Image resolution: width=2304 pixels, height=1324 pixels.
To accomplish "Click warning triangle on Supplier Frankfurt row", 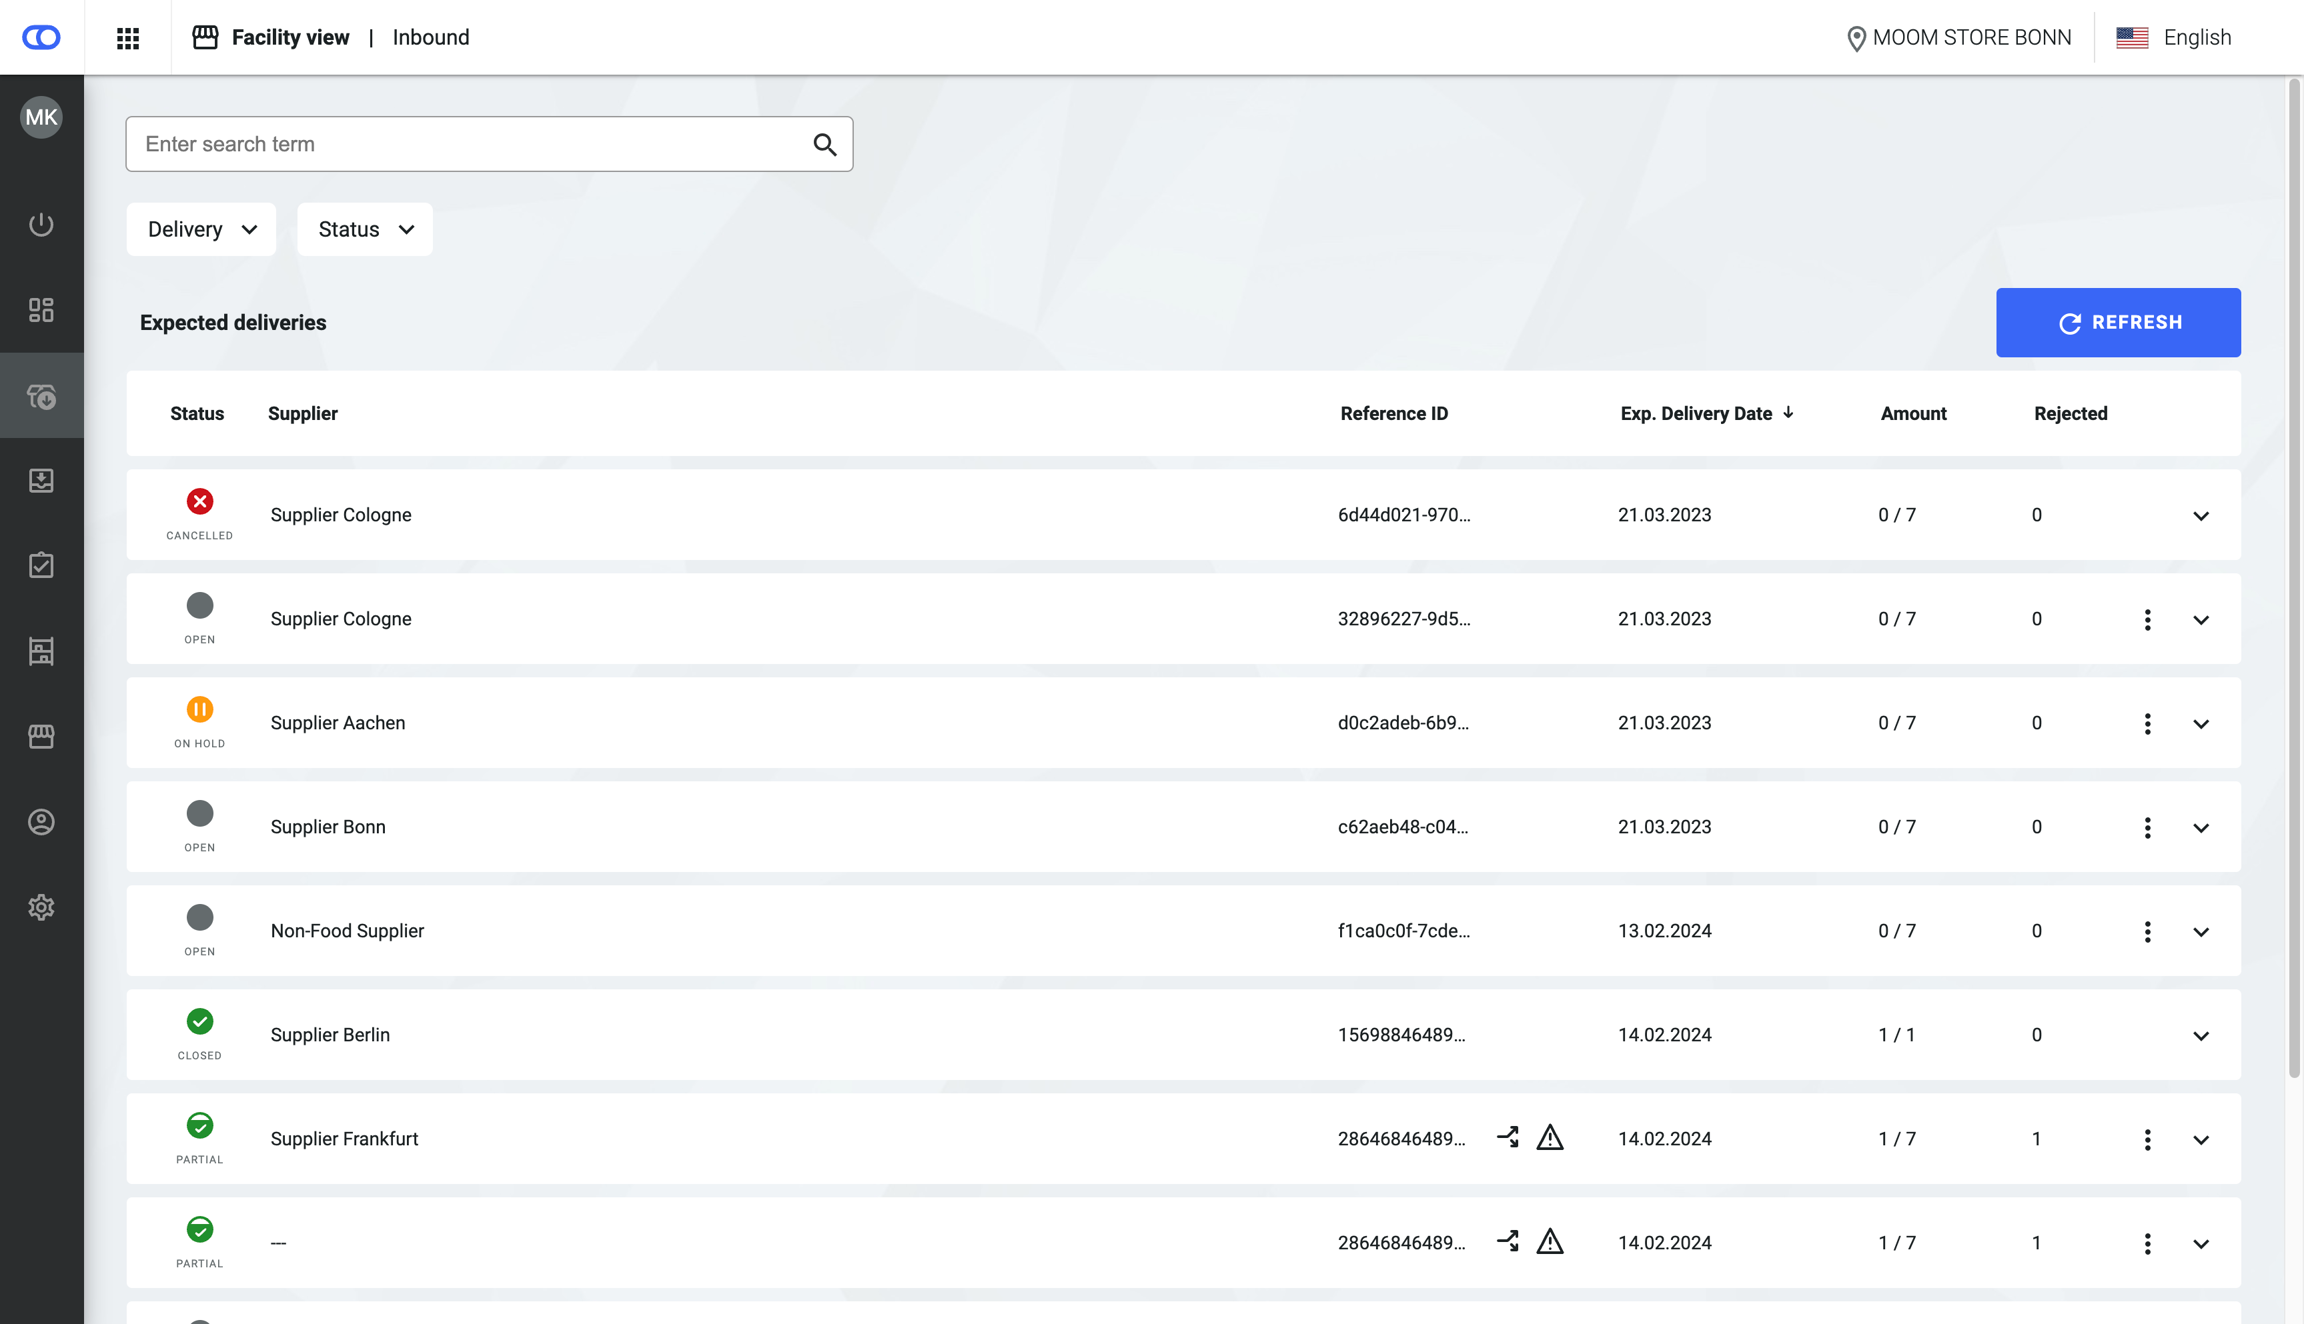I will (1549, 1138).
